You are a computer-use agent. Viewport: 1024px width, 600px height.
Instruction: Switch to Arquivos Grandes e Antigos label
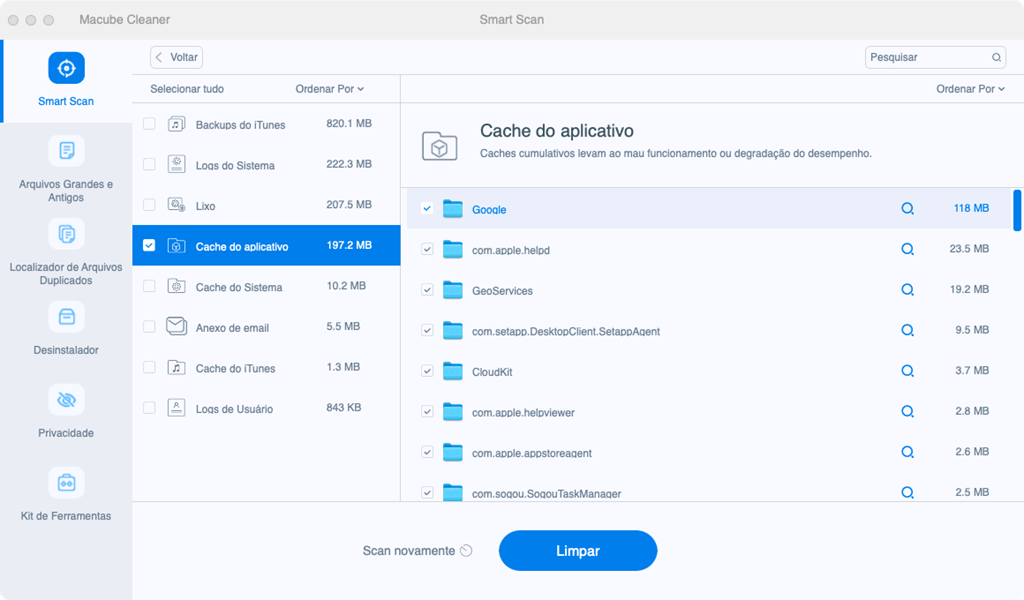pyautogui.click(x=66, y=191)
